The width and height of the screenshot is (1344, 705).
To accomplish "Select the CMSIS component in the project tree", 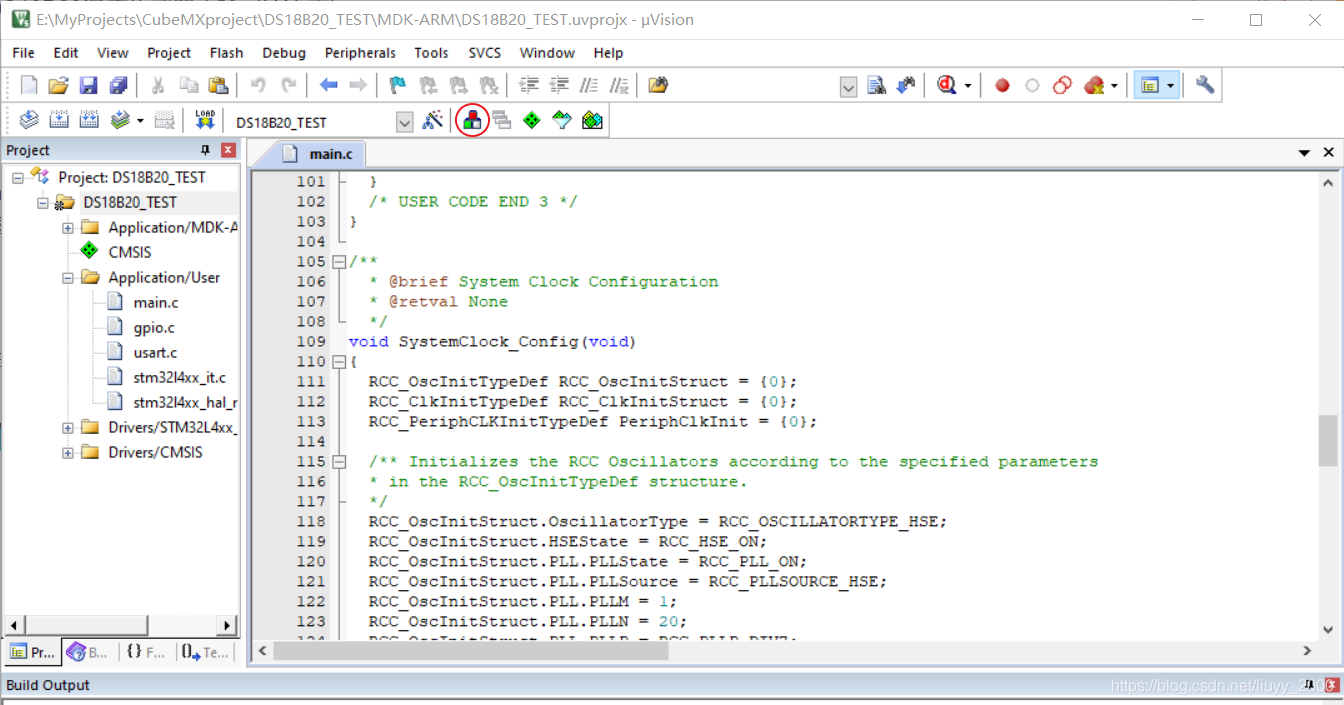I will (x=130, y=252).
